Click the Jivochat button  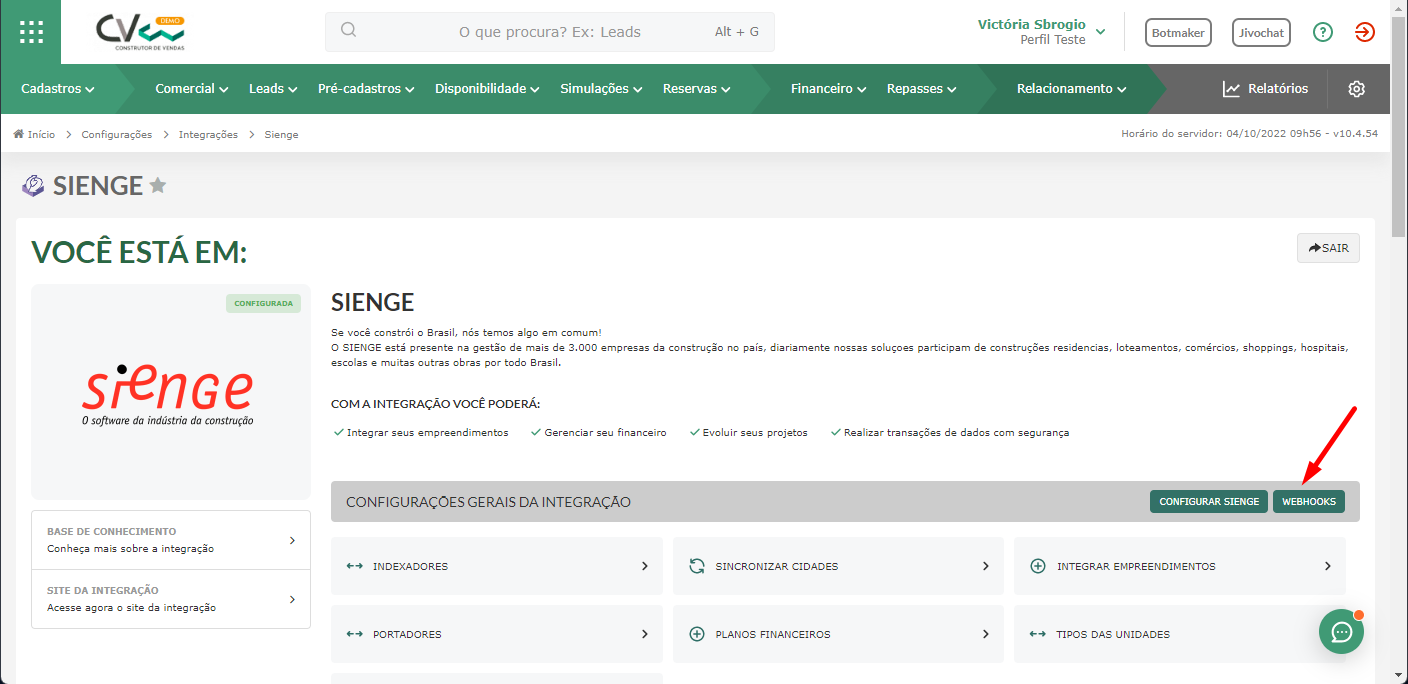coord(1261,33)
